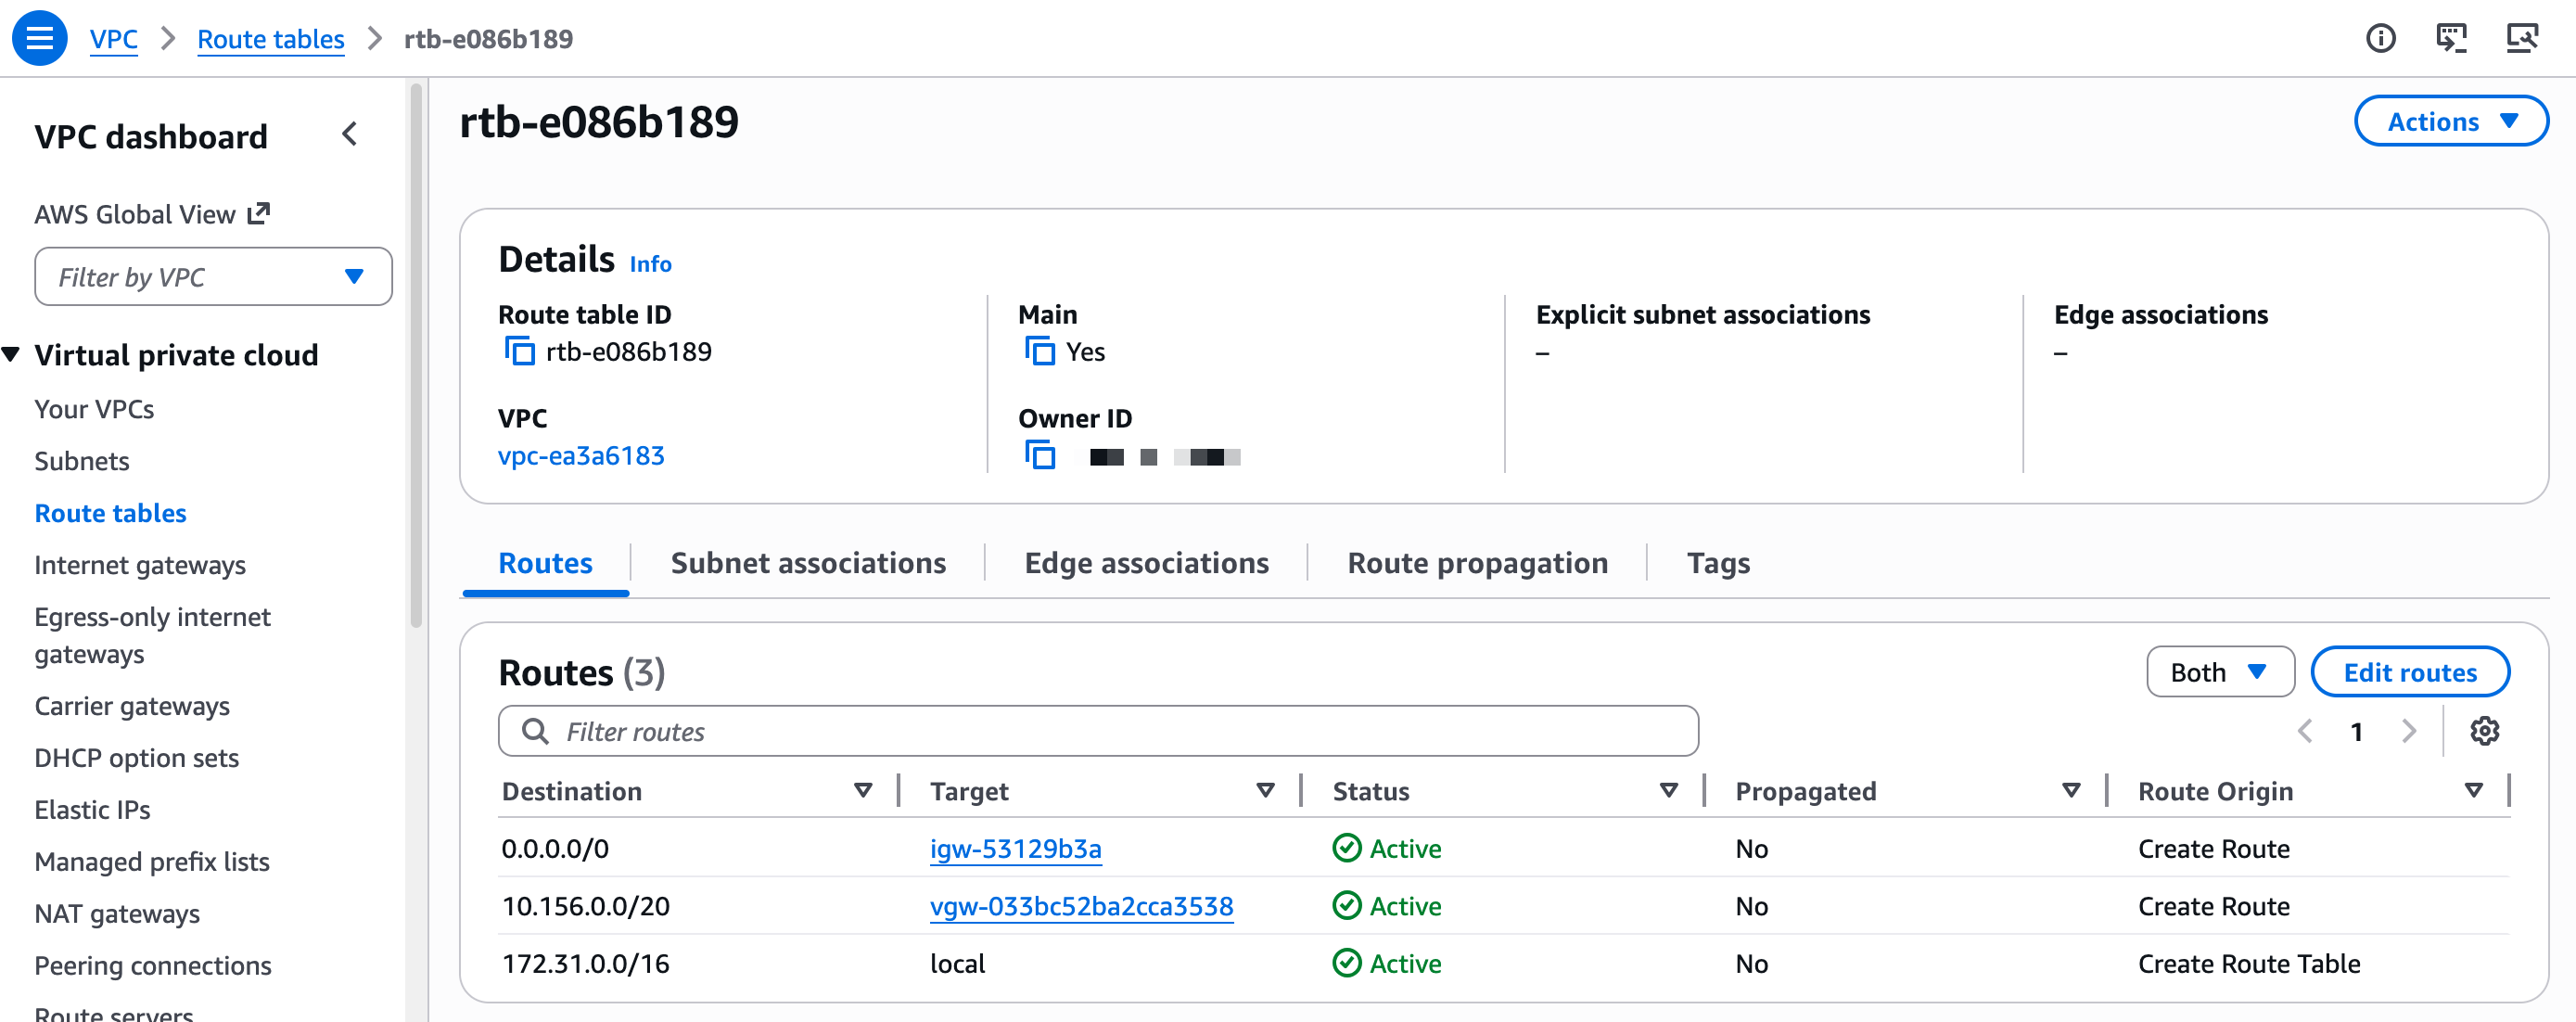Copy the Owner ID
Viewport: 2576px width, 1022px height.
click(1039, 455)
